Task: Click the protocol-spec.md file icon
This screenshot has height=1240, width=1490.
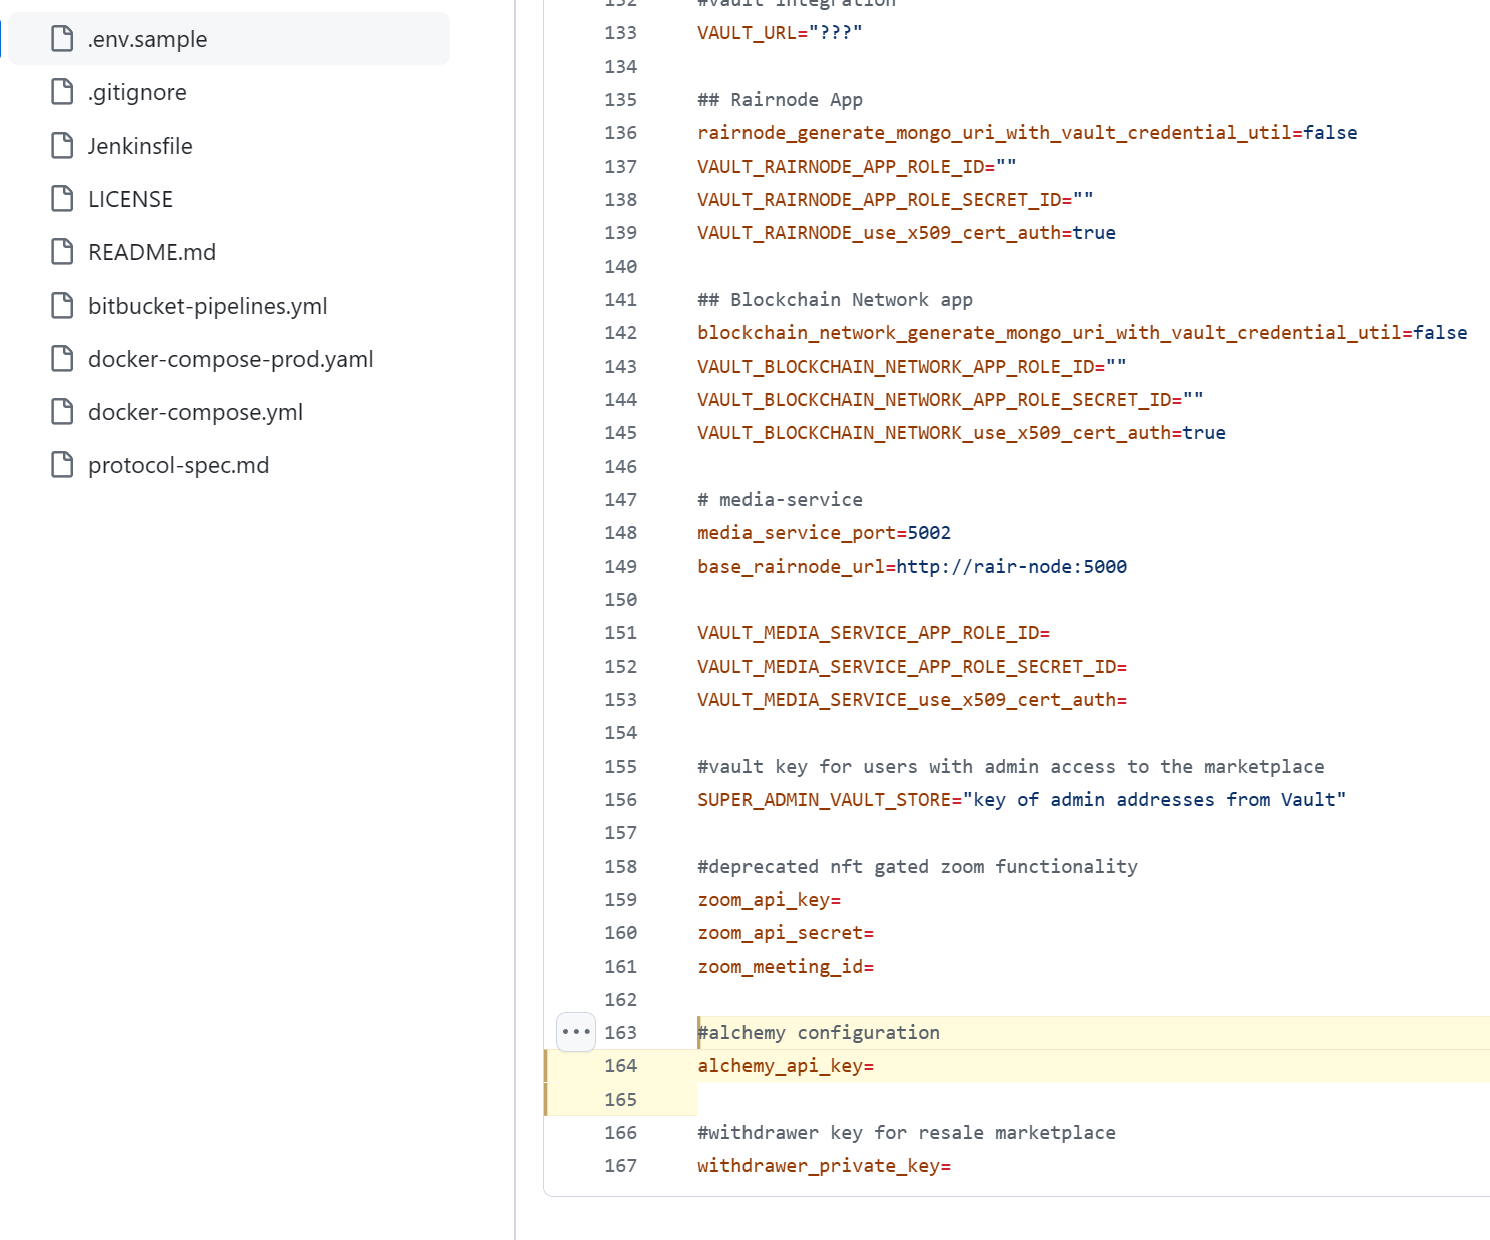Action: (x=62, y=465)
